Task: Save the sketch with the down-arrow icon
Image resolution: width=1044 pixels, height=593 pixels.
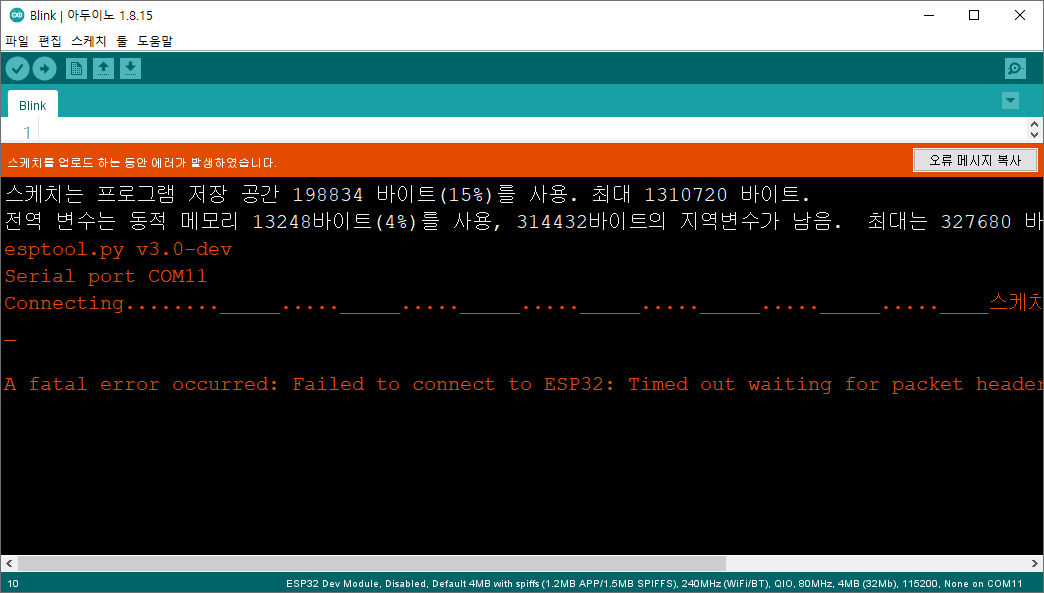Action: (x=130, y=69)
